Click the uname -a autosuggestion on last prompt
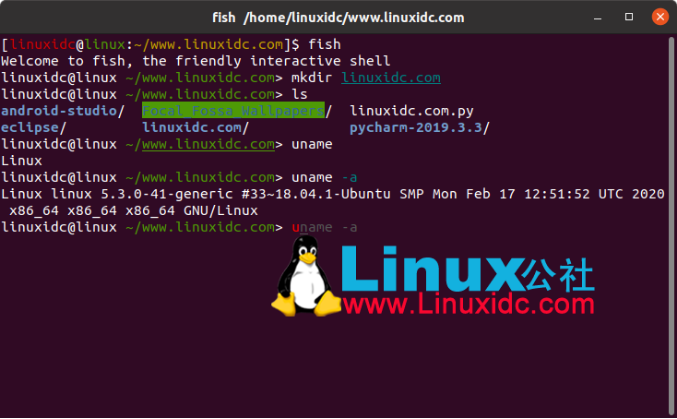 [x=325, y=227]
